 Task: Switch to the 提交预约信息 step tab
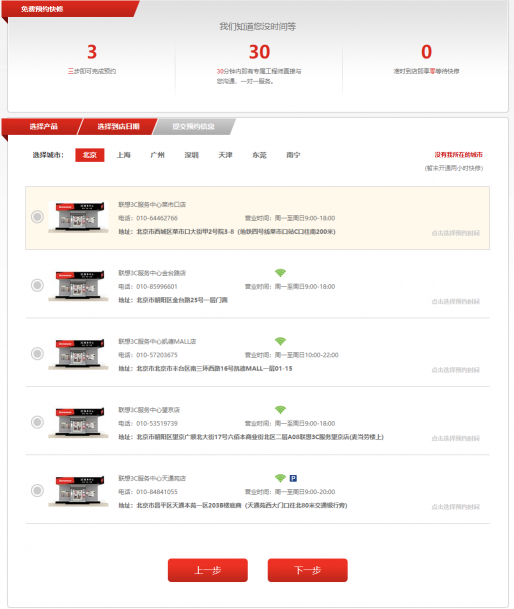click(x=193, y=127)
